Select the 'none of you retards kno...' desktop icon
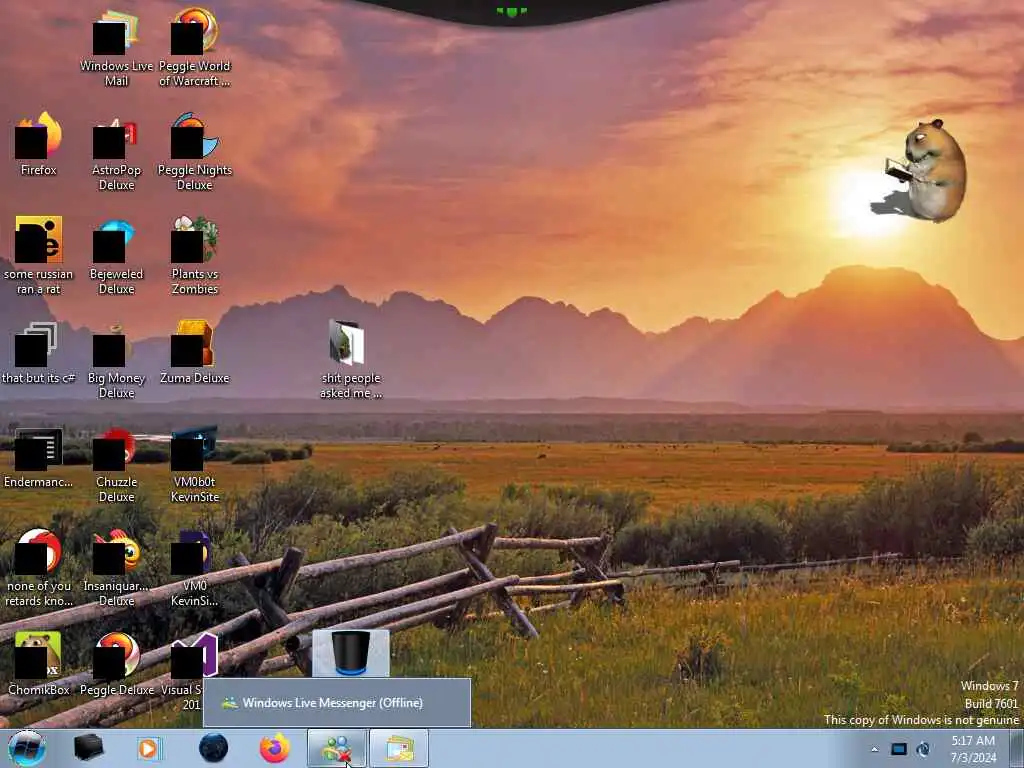Screen dimensions: 1024x768 pos(39,568)
